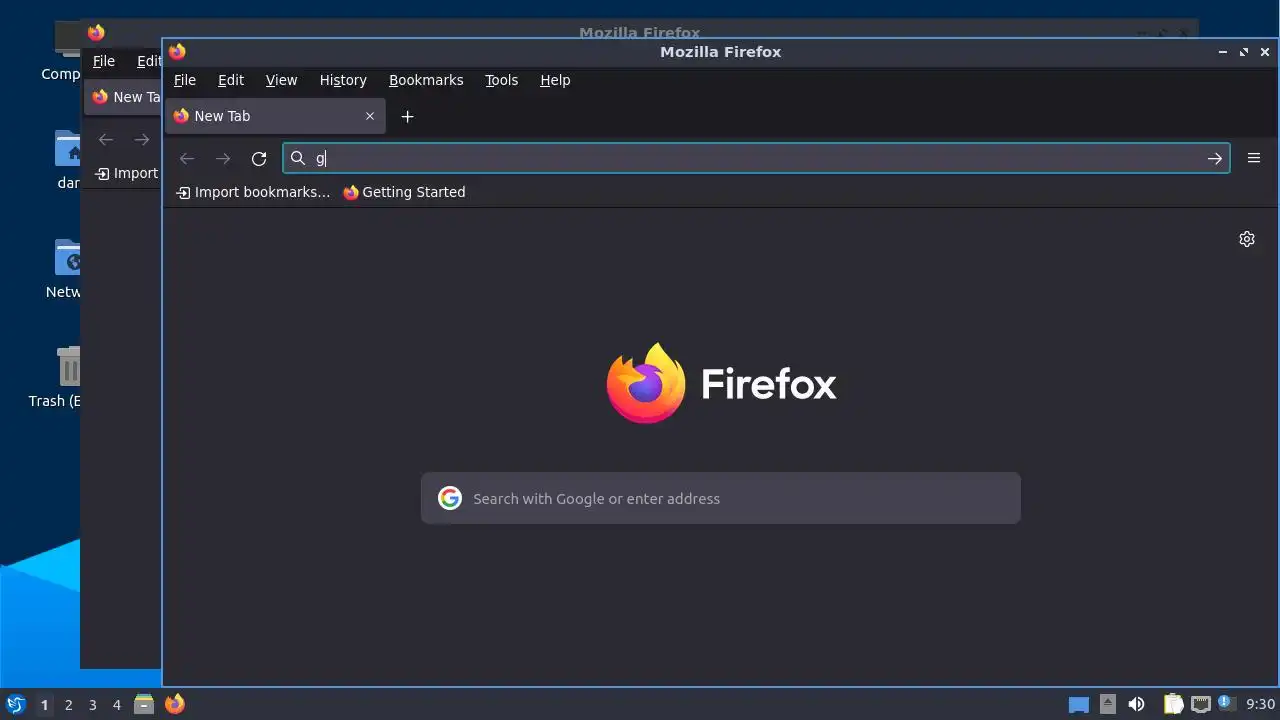Click the Search with Google box
This screenshot has height=720, width=1280.
tap(721, 498)
